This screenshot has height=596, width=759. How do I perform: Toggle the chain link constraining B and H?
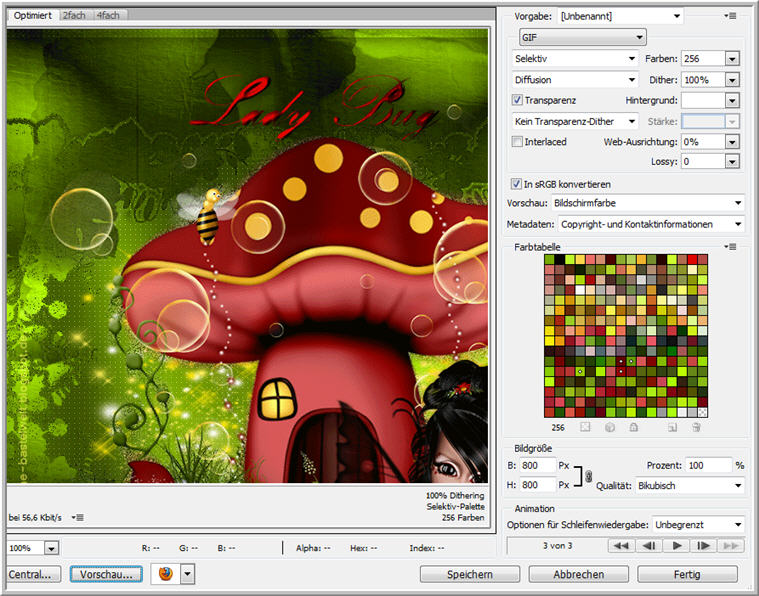[589, 476]
